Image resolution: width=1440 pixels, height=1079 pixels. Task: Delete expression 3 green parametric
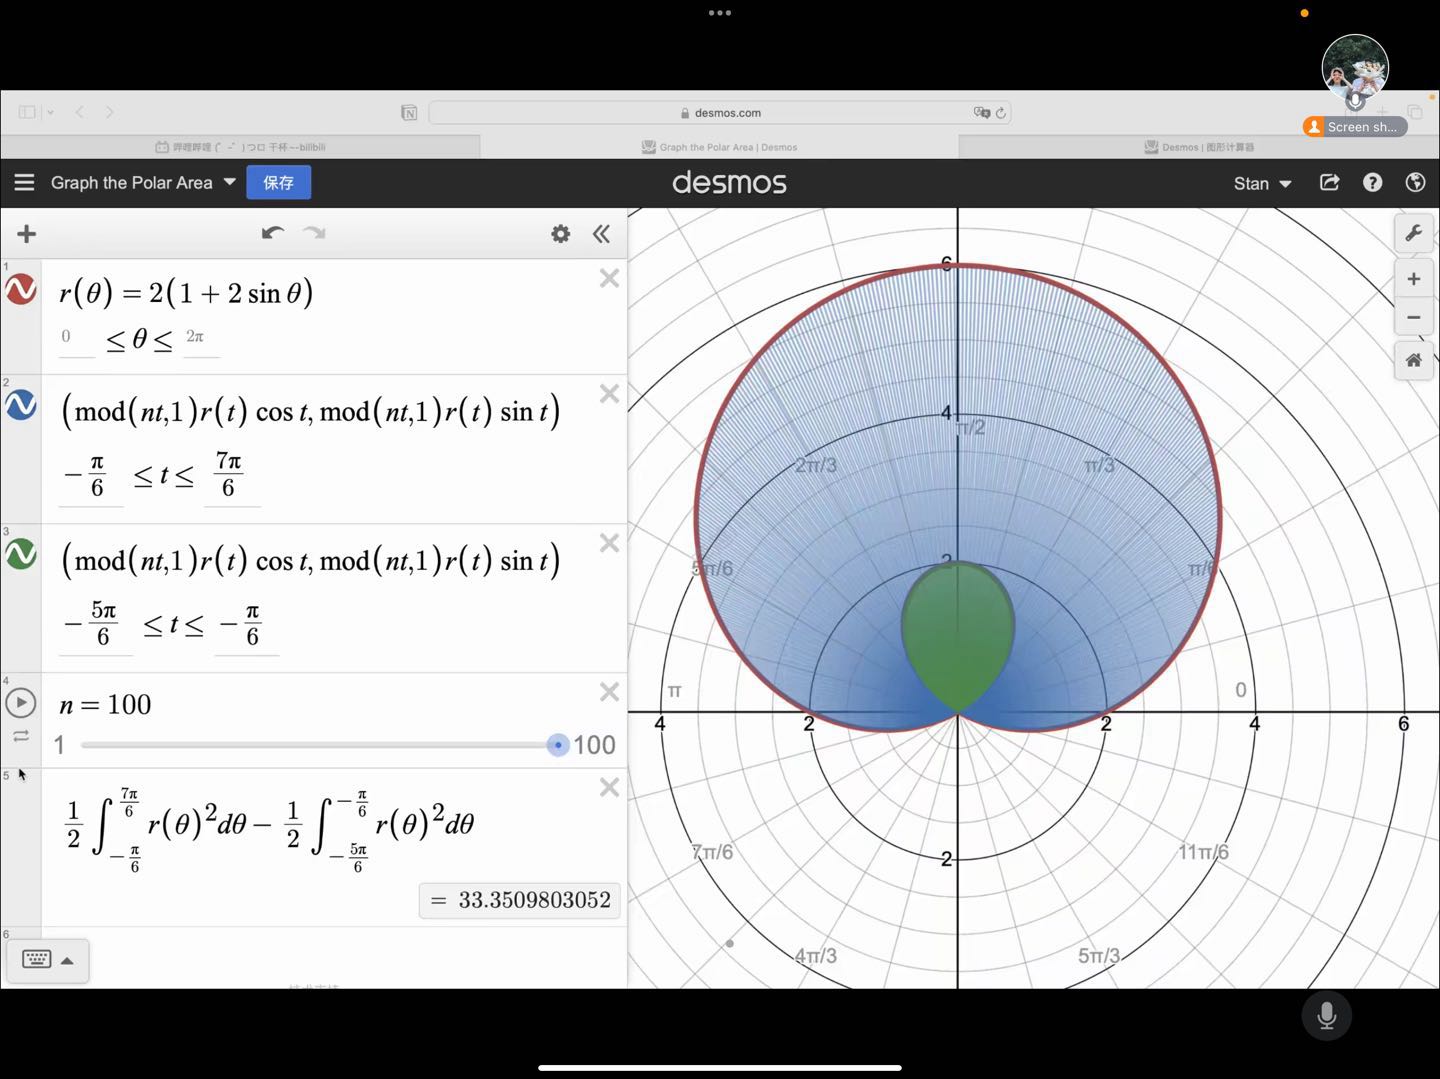[x=609, y=543]
